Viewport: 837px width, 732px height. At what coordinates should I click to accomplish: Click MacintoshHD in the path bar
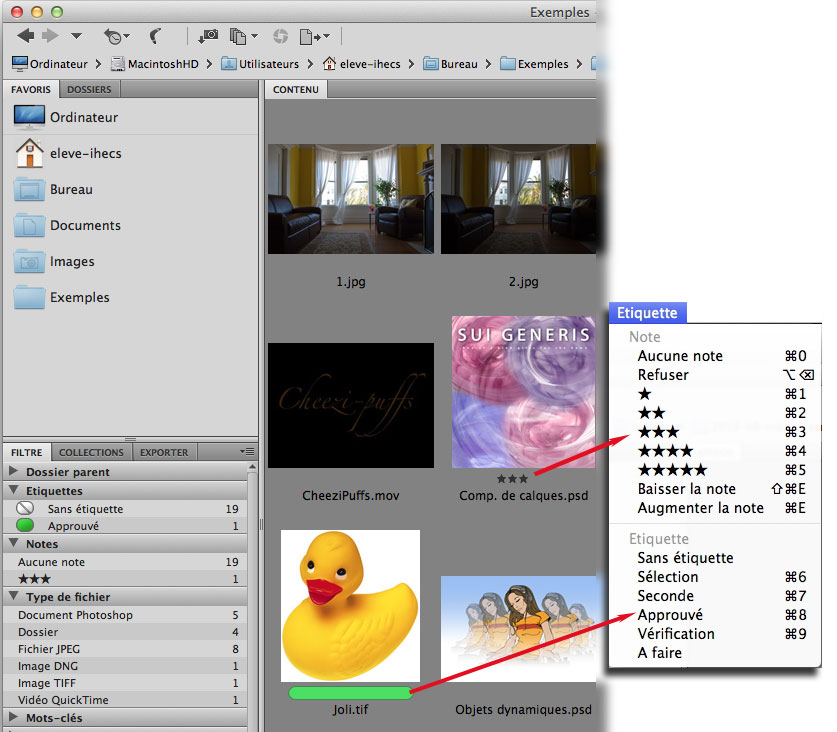(154, 64)
